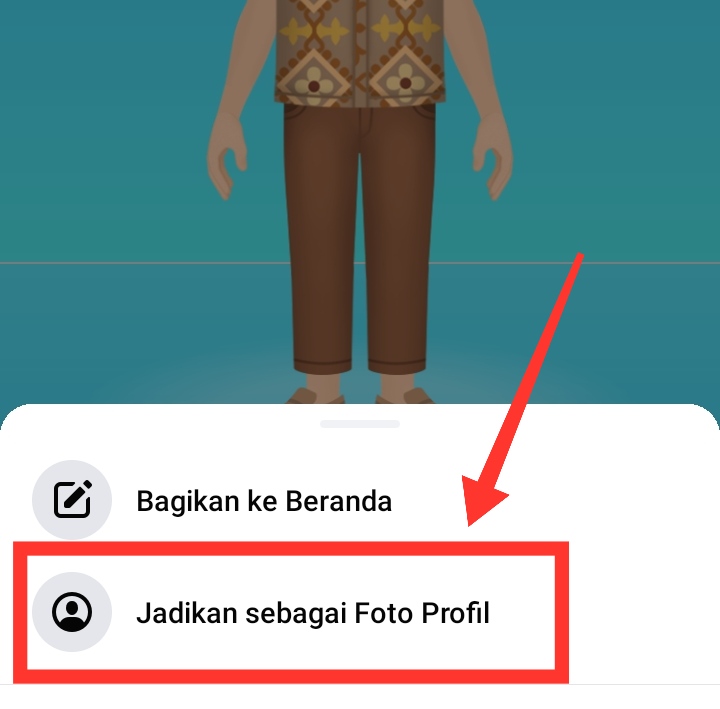Choose "Jadikan sebagai Foto Profil" option text
This screenshot has width=720, height=709.
313,613
